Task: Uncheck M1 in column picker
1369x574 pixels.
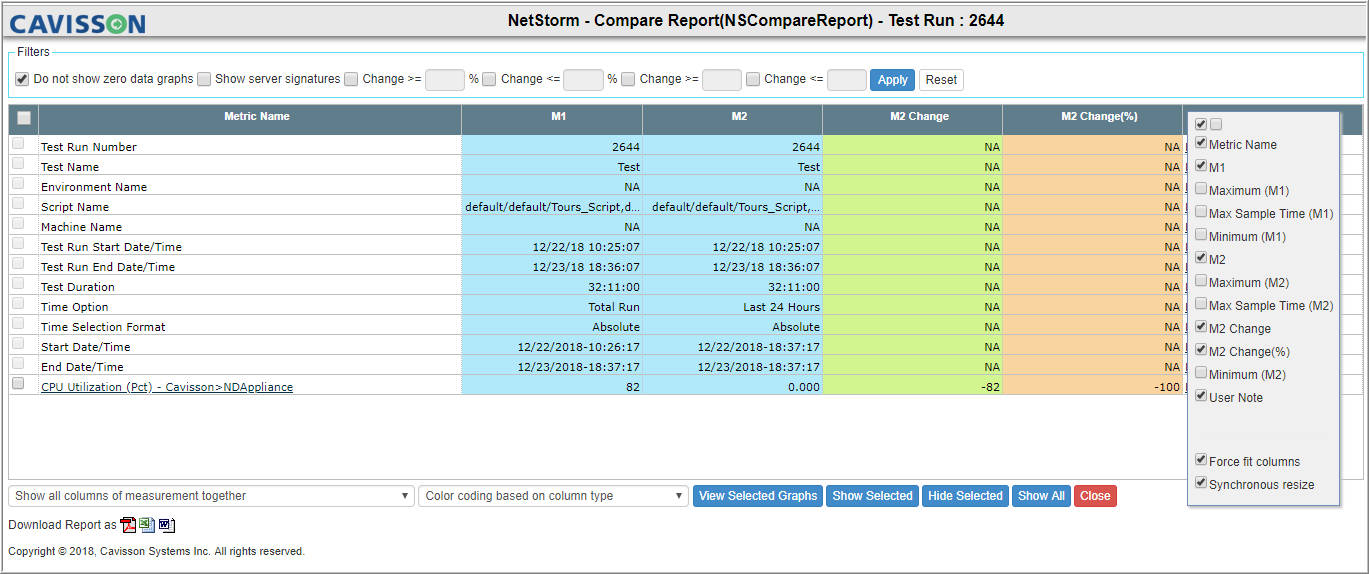Action: [x=1201, y=166]
